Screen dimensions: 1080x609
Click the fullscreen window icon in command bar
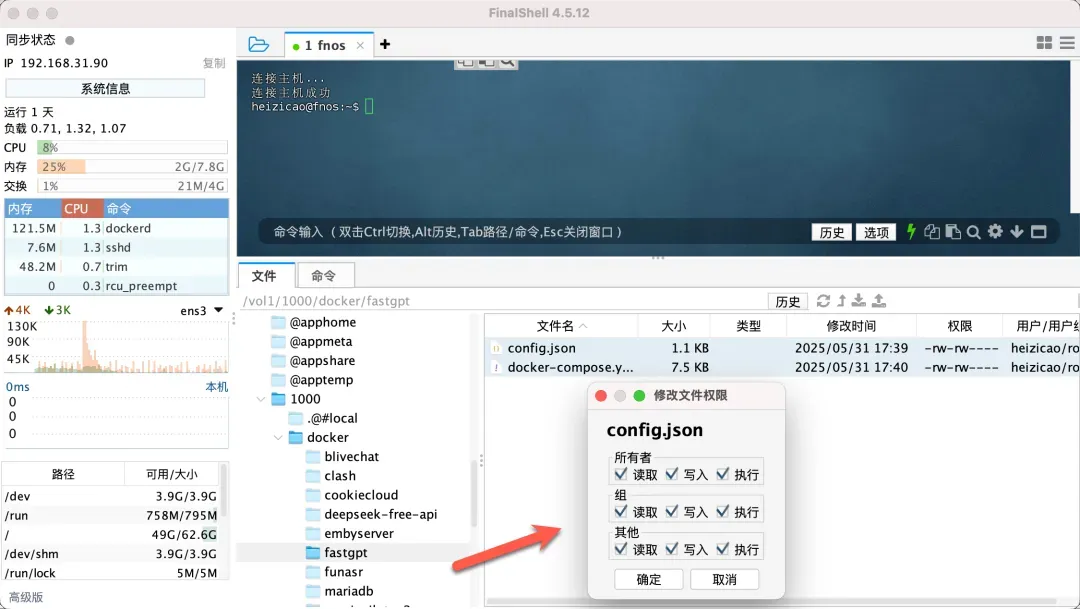coord(1039,231)
